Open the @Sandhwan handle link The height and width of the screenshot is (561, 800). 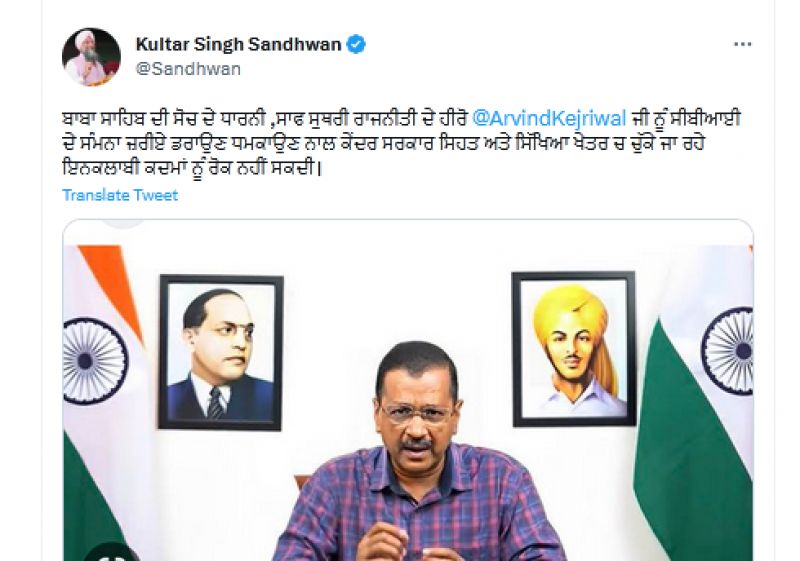pos(188,69)
